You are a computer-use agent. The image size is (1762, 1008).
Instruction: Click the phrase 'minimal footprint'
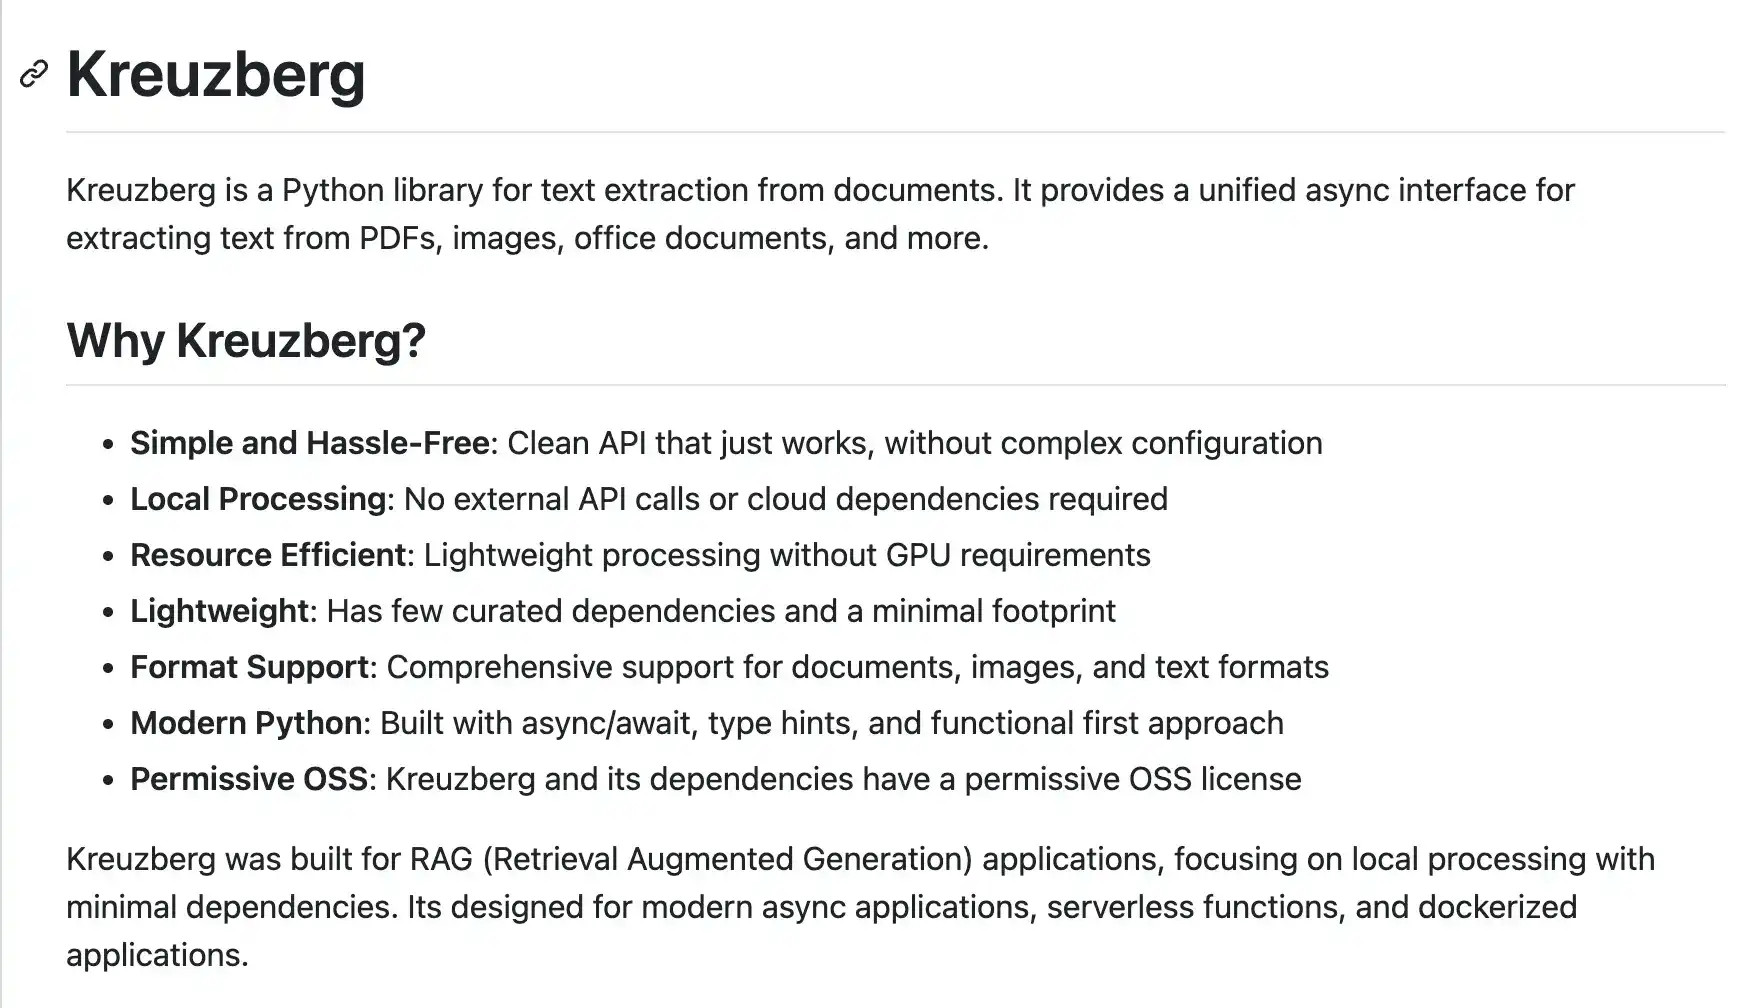point(994,611)
